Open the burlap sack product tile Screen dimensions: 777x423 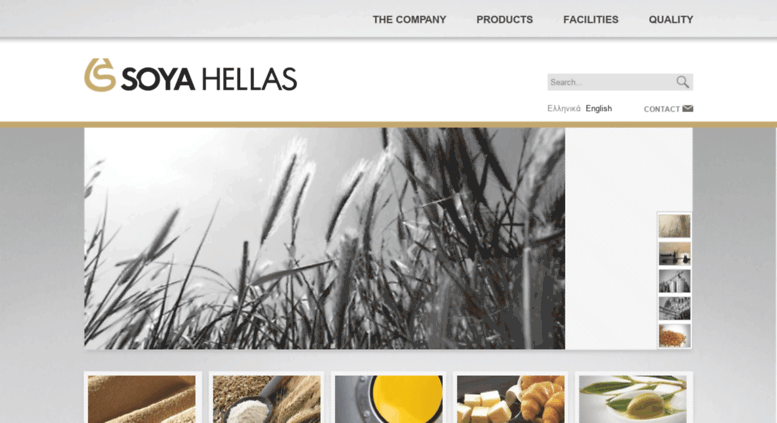pos(142,399)
